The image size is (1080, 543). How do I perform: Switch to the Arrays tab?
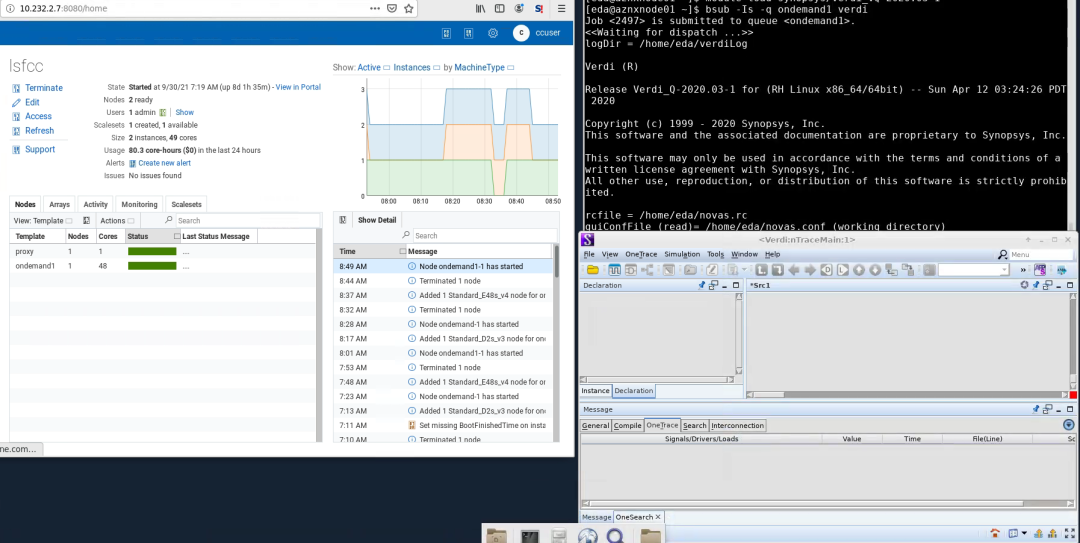coord(59,205)
